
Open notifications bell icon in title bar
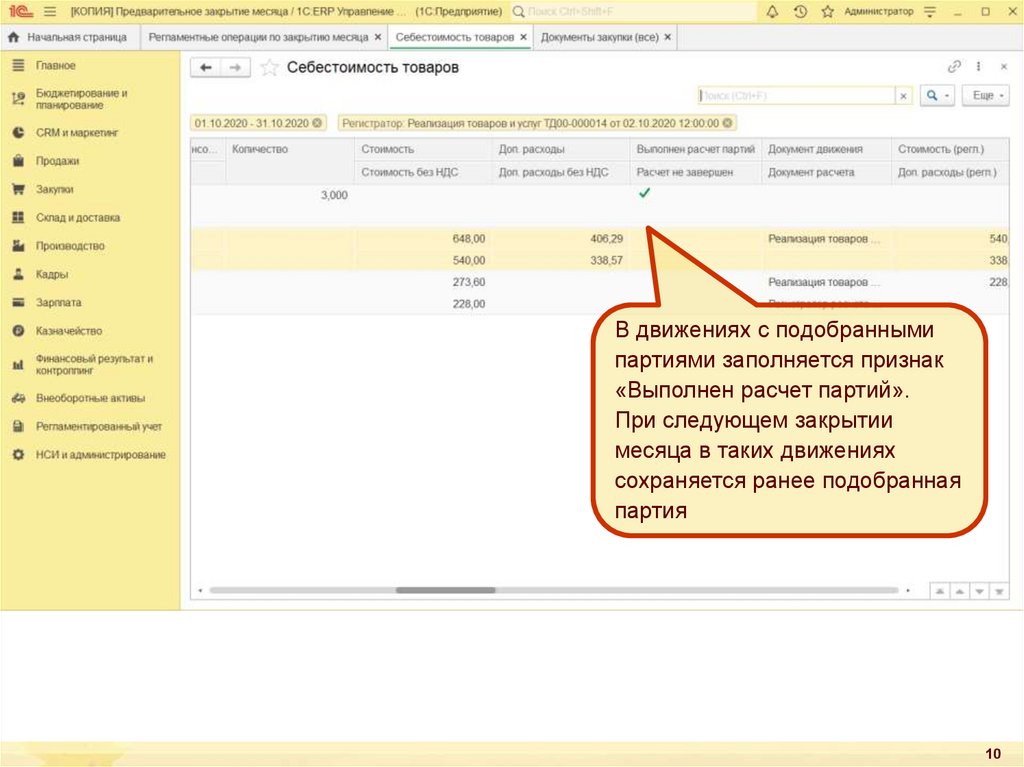pyautogui.click(x=773, y=12)
